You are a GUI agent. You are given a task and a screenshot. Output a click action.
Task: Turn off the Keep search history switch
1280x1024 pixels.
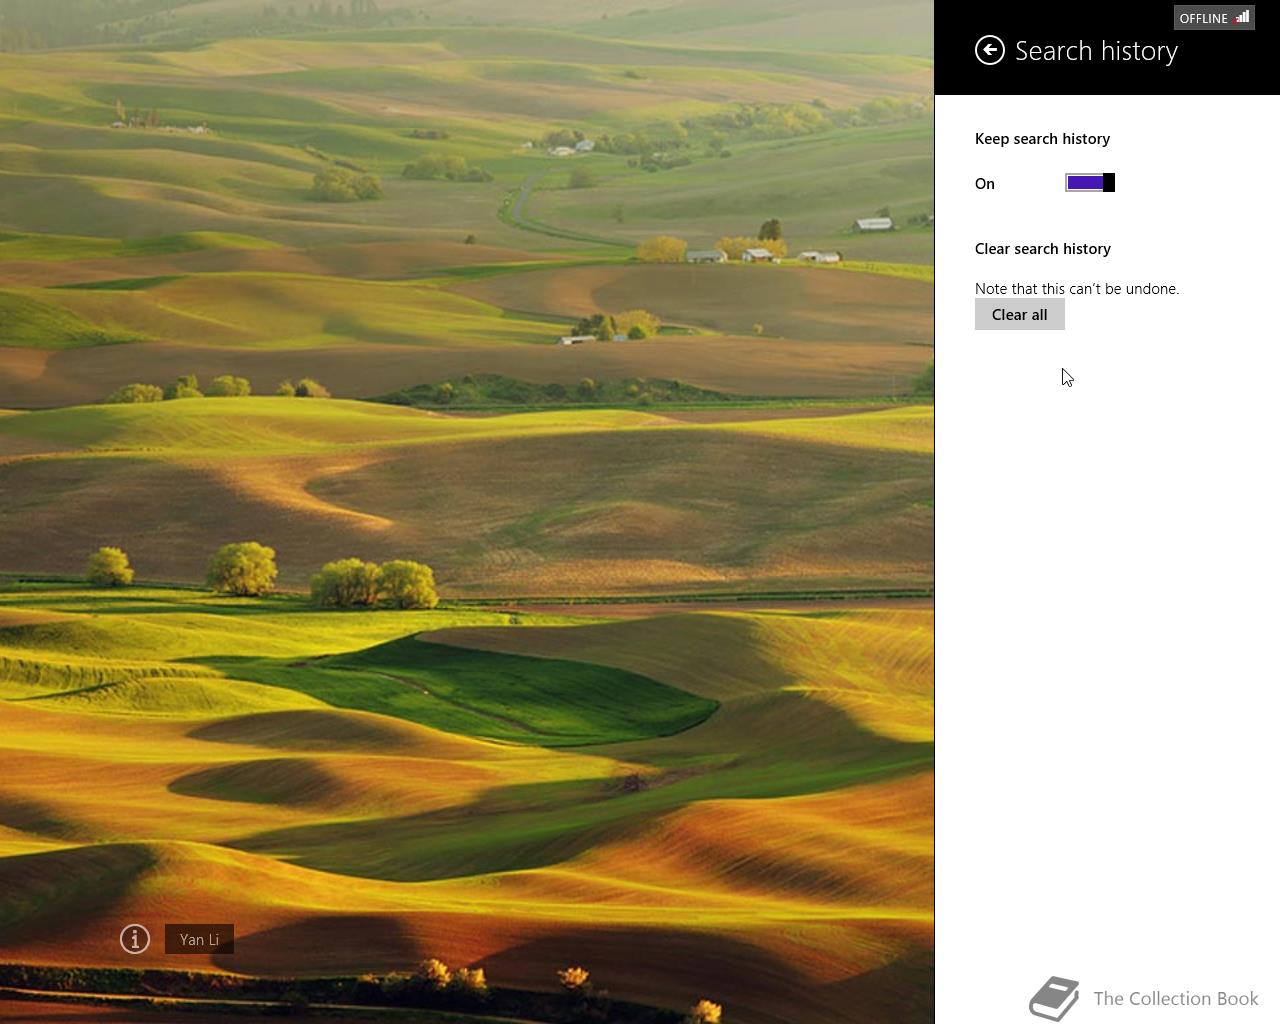(x=1090, y=182)
